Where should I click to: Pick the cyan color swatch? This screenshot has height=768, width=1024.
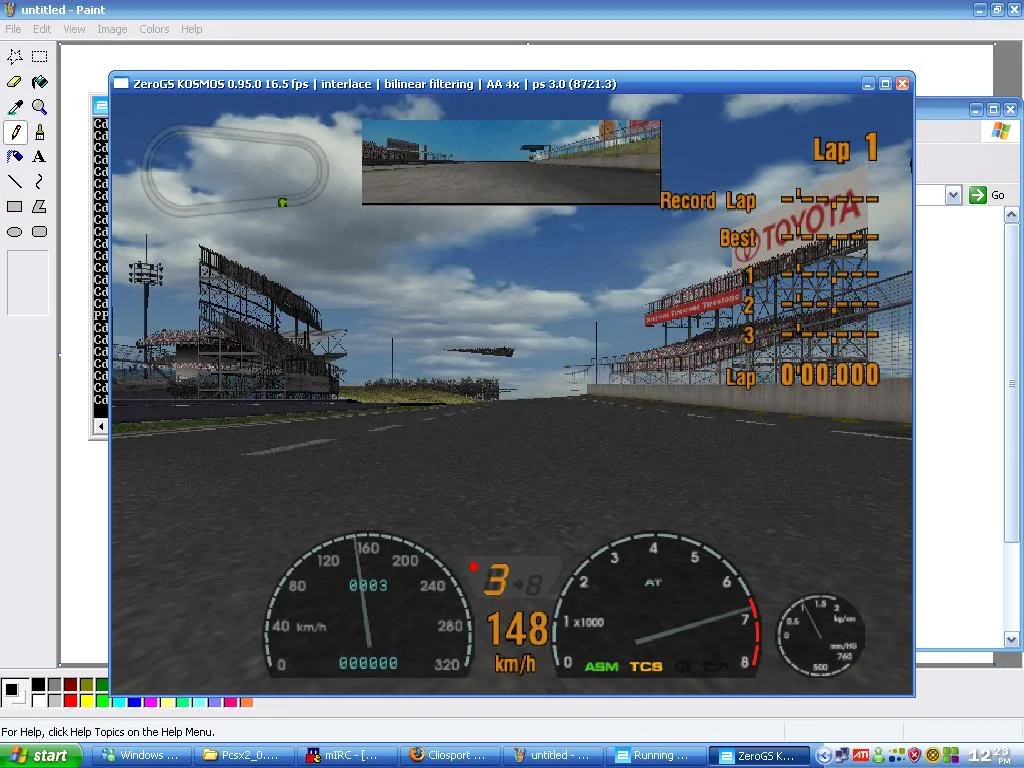[118, 702]
